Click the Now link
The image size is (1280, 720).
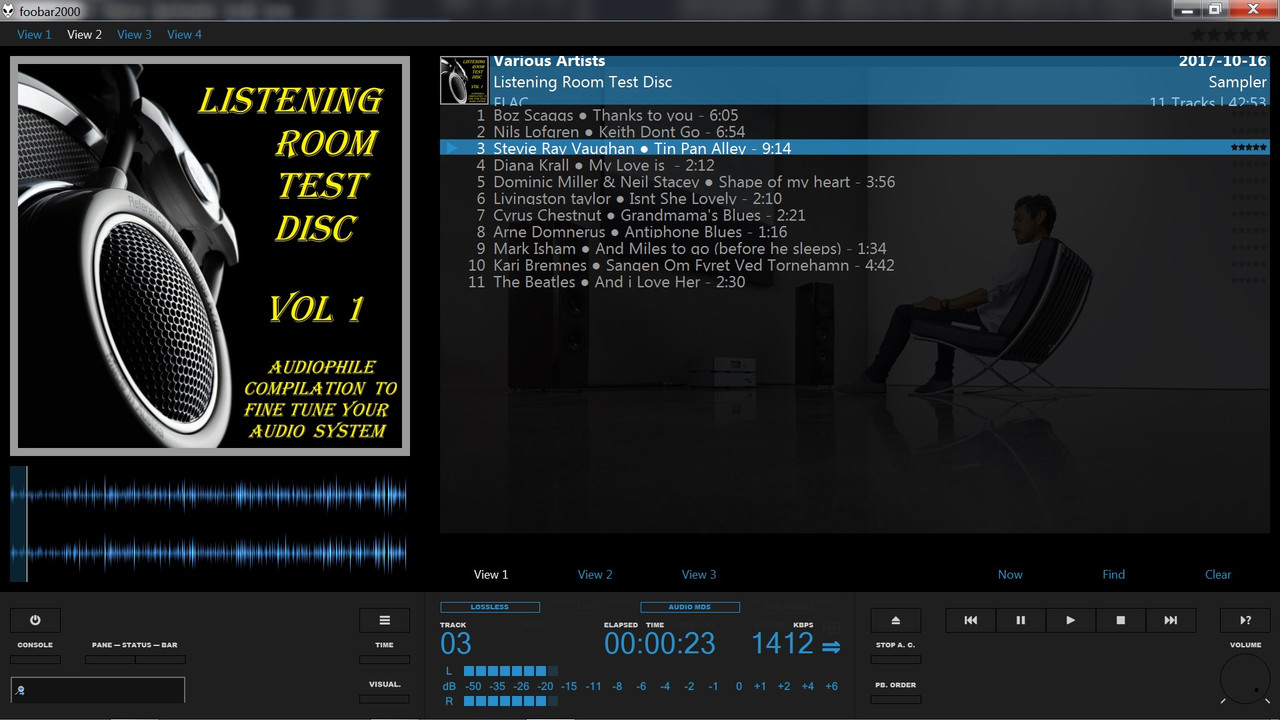click(x=1010, y=575)
